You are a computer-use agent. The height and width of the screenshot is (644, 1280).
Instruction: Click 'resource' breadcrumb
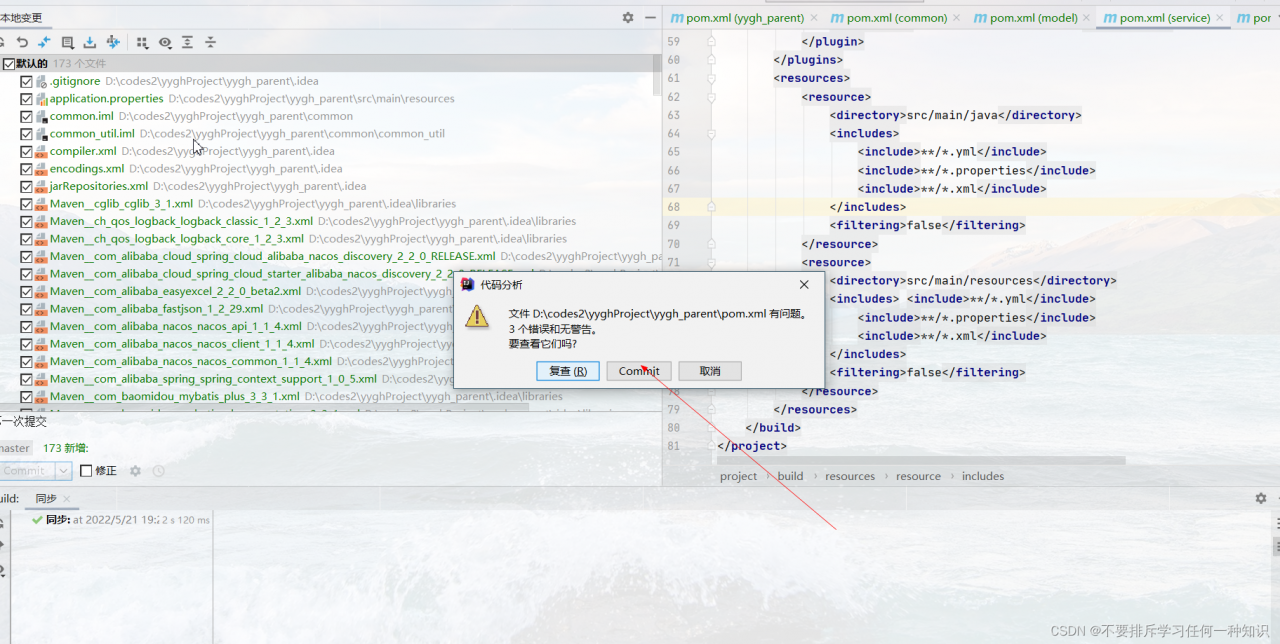(918, 476)
